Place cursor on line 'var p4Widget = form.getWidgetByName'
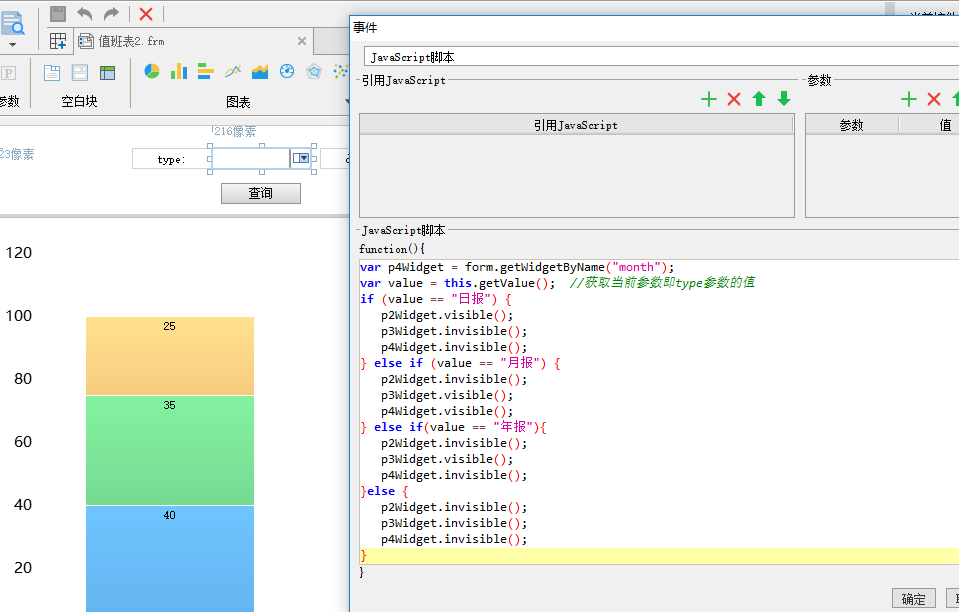The width and height of the screenshot is (959, 612). pos(517,267)
